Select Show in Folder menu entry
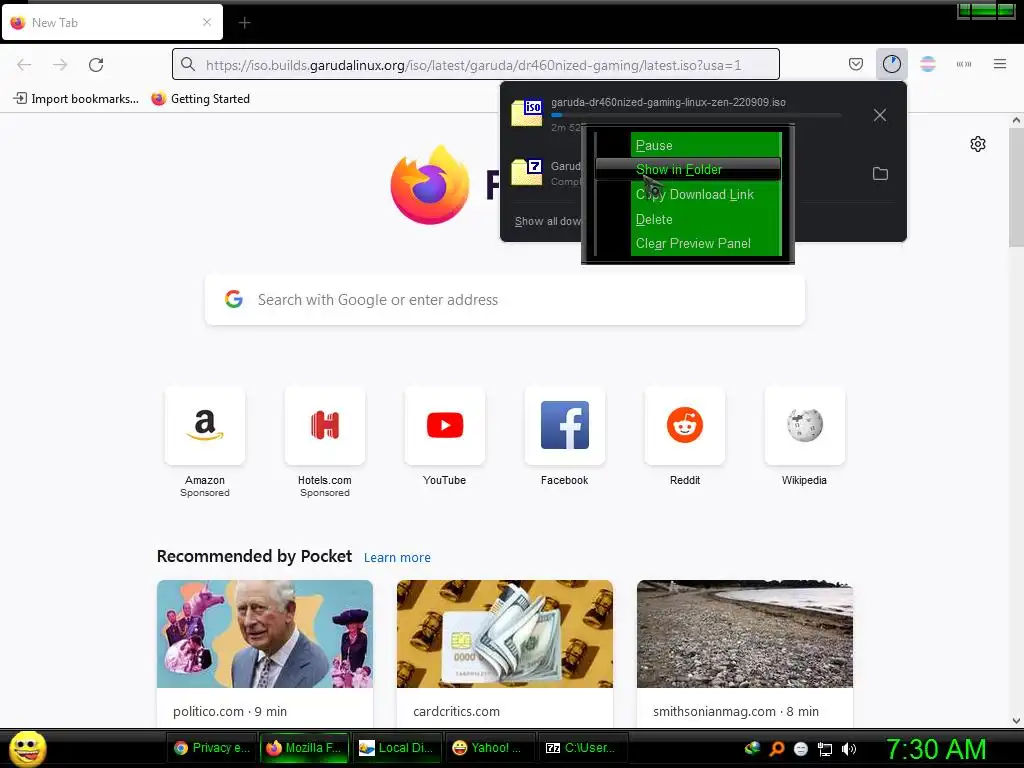 [x=688, y=169]
